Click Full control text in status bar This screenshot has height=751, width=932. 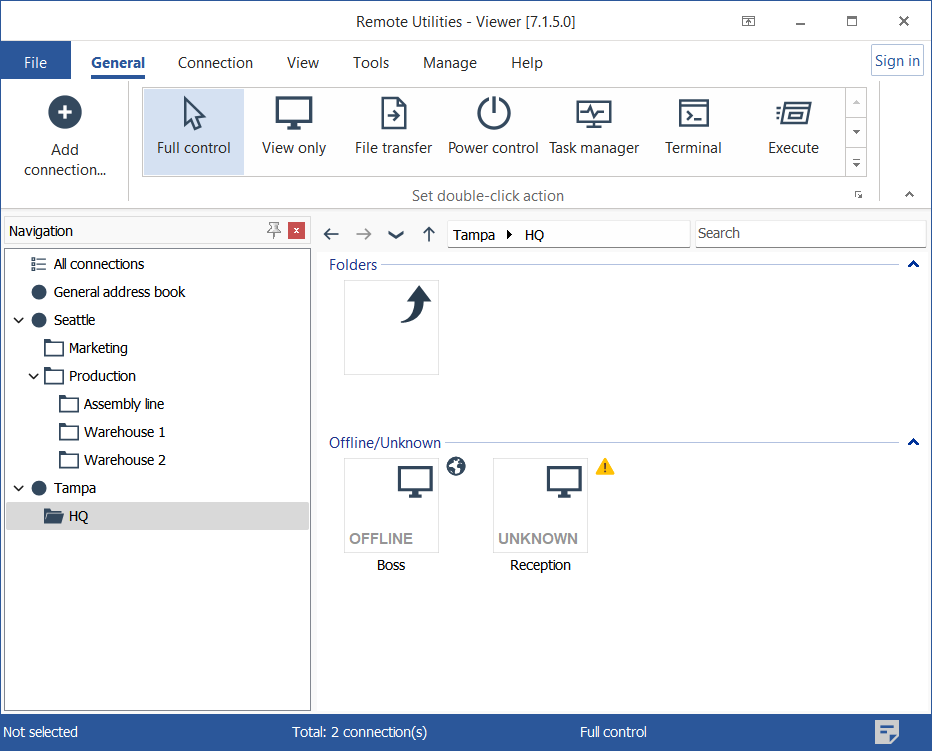tap(613, 732)
